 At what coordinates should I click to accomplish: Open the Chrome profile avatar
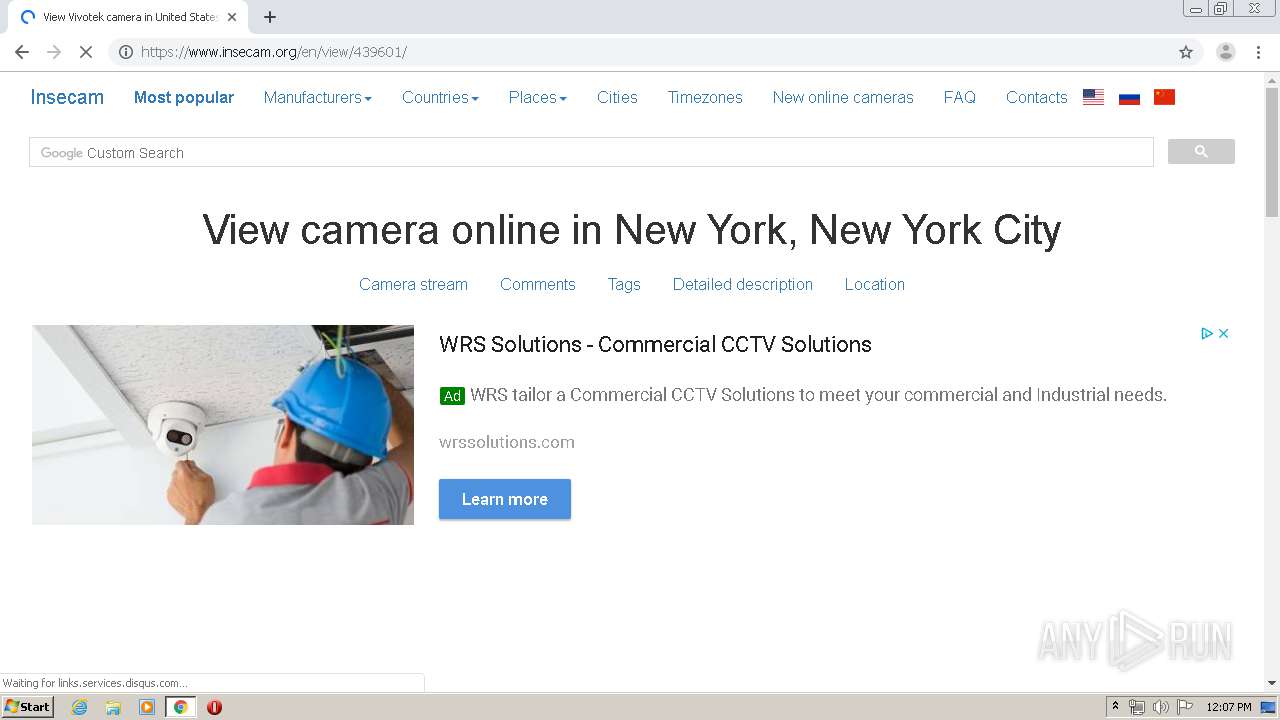click(1226, 52)
